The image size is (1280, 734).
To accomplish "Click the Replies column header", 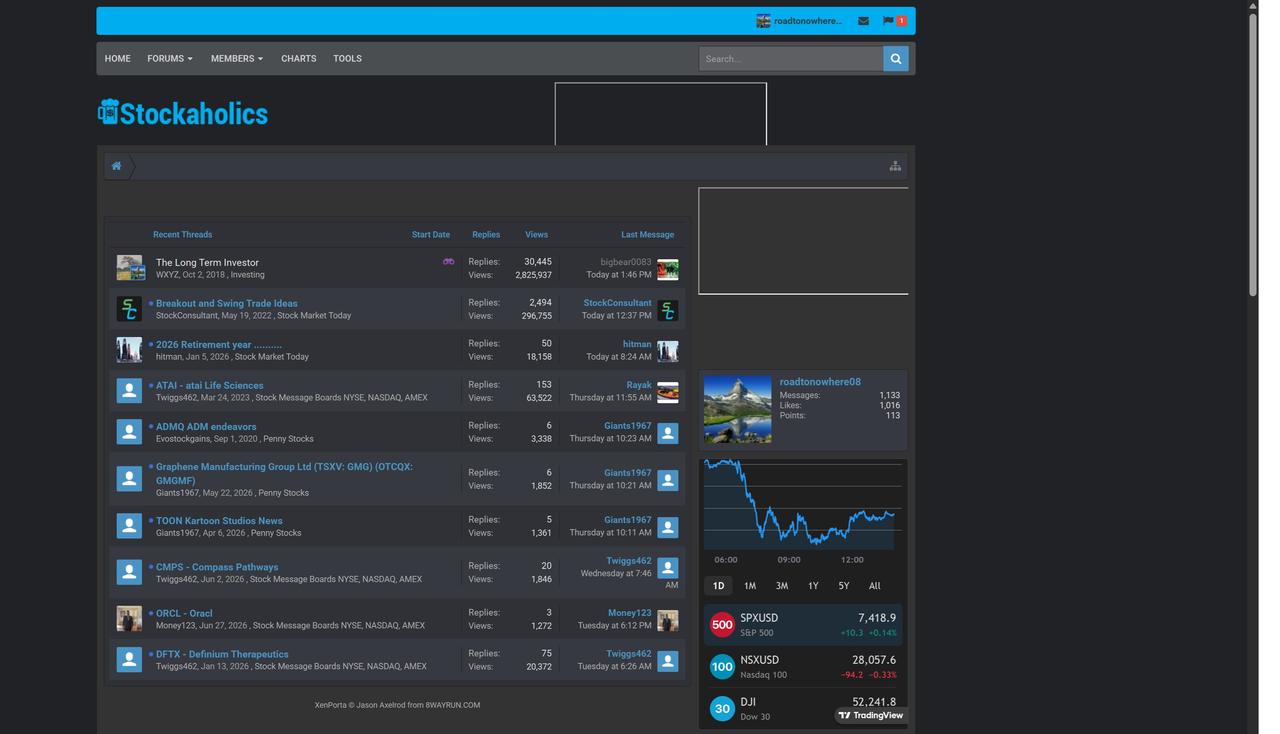I will pyautogui.click(x=486, y=235).
